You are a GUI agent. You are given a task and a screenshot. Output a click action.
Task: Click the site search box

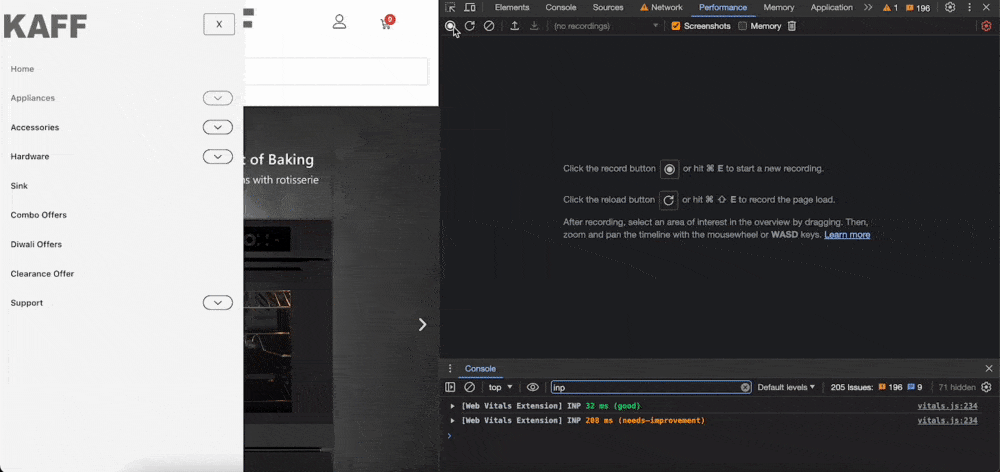[335, 71]
